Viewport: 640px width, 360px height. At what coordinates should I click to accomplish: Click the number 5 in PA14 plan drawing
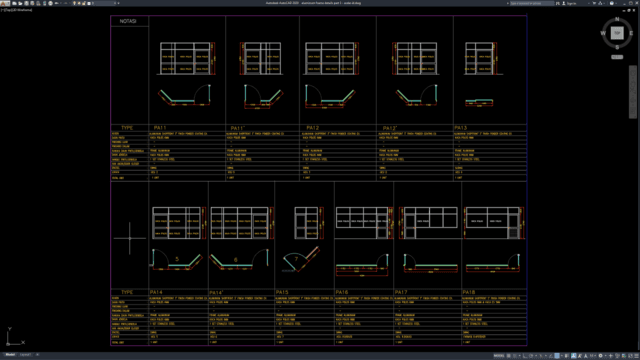177,259
